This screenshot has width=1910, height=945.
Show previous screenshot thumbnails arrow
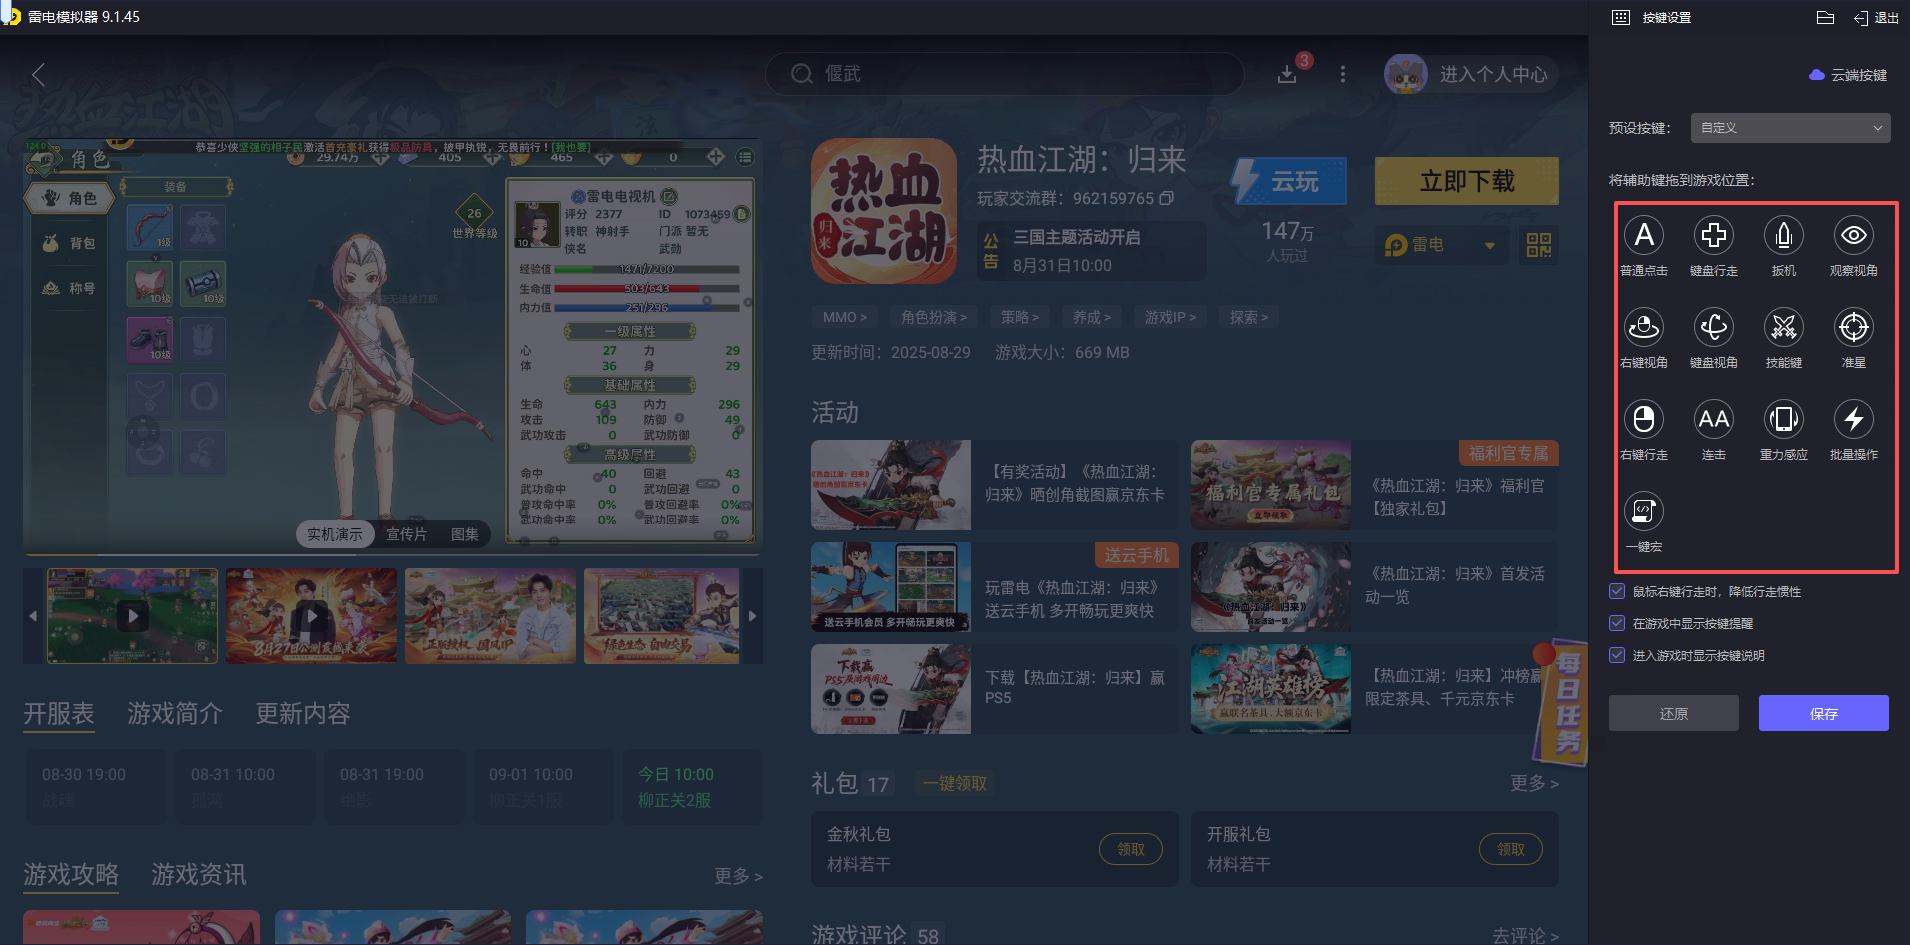[33, 616]
